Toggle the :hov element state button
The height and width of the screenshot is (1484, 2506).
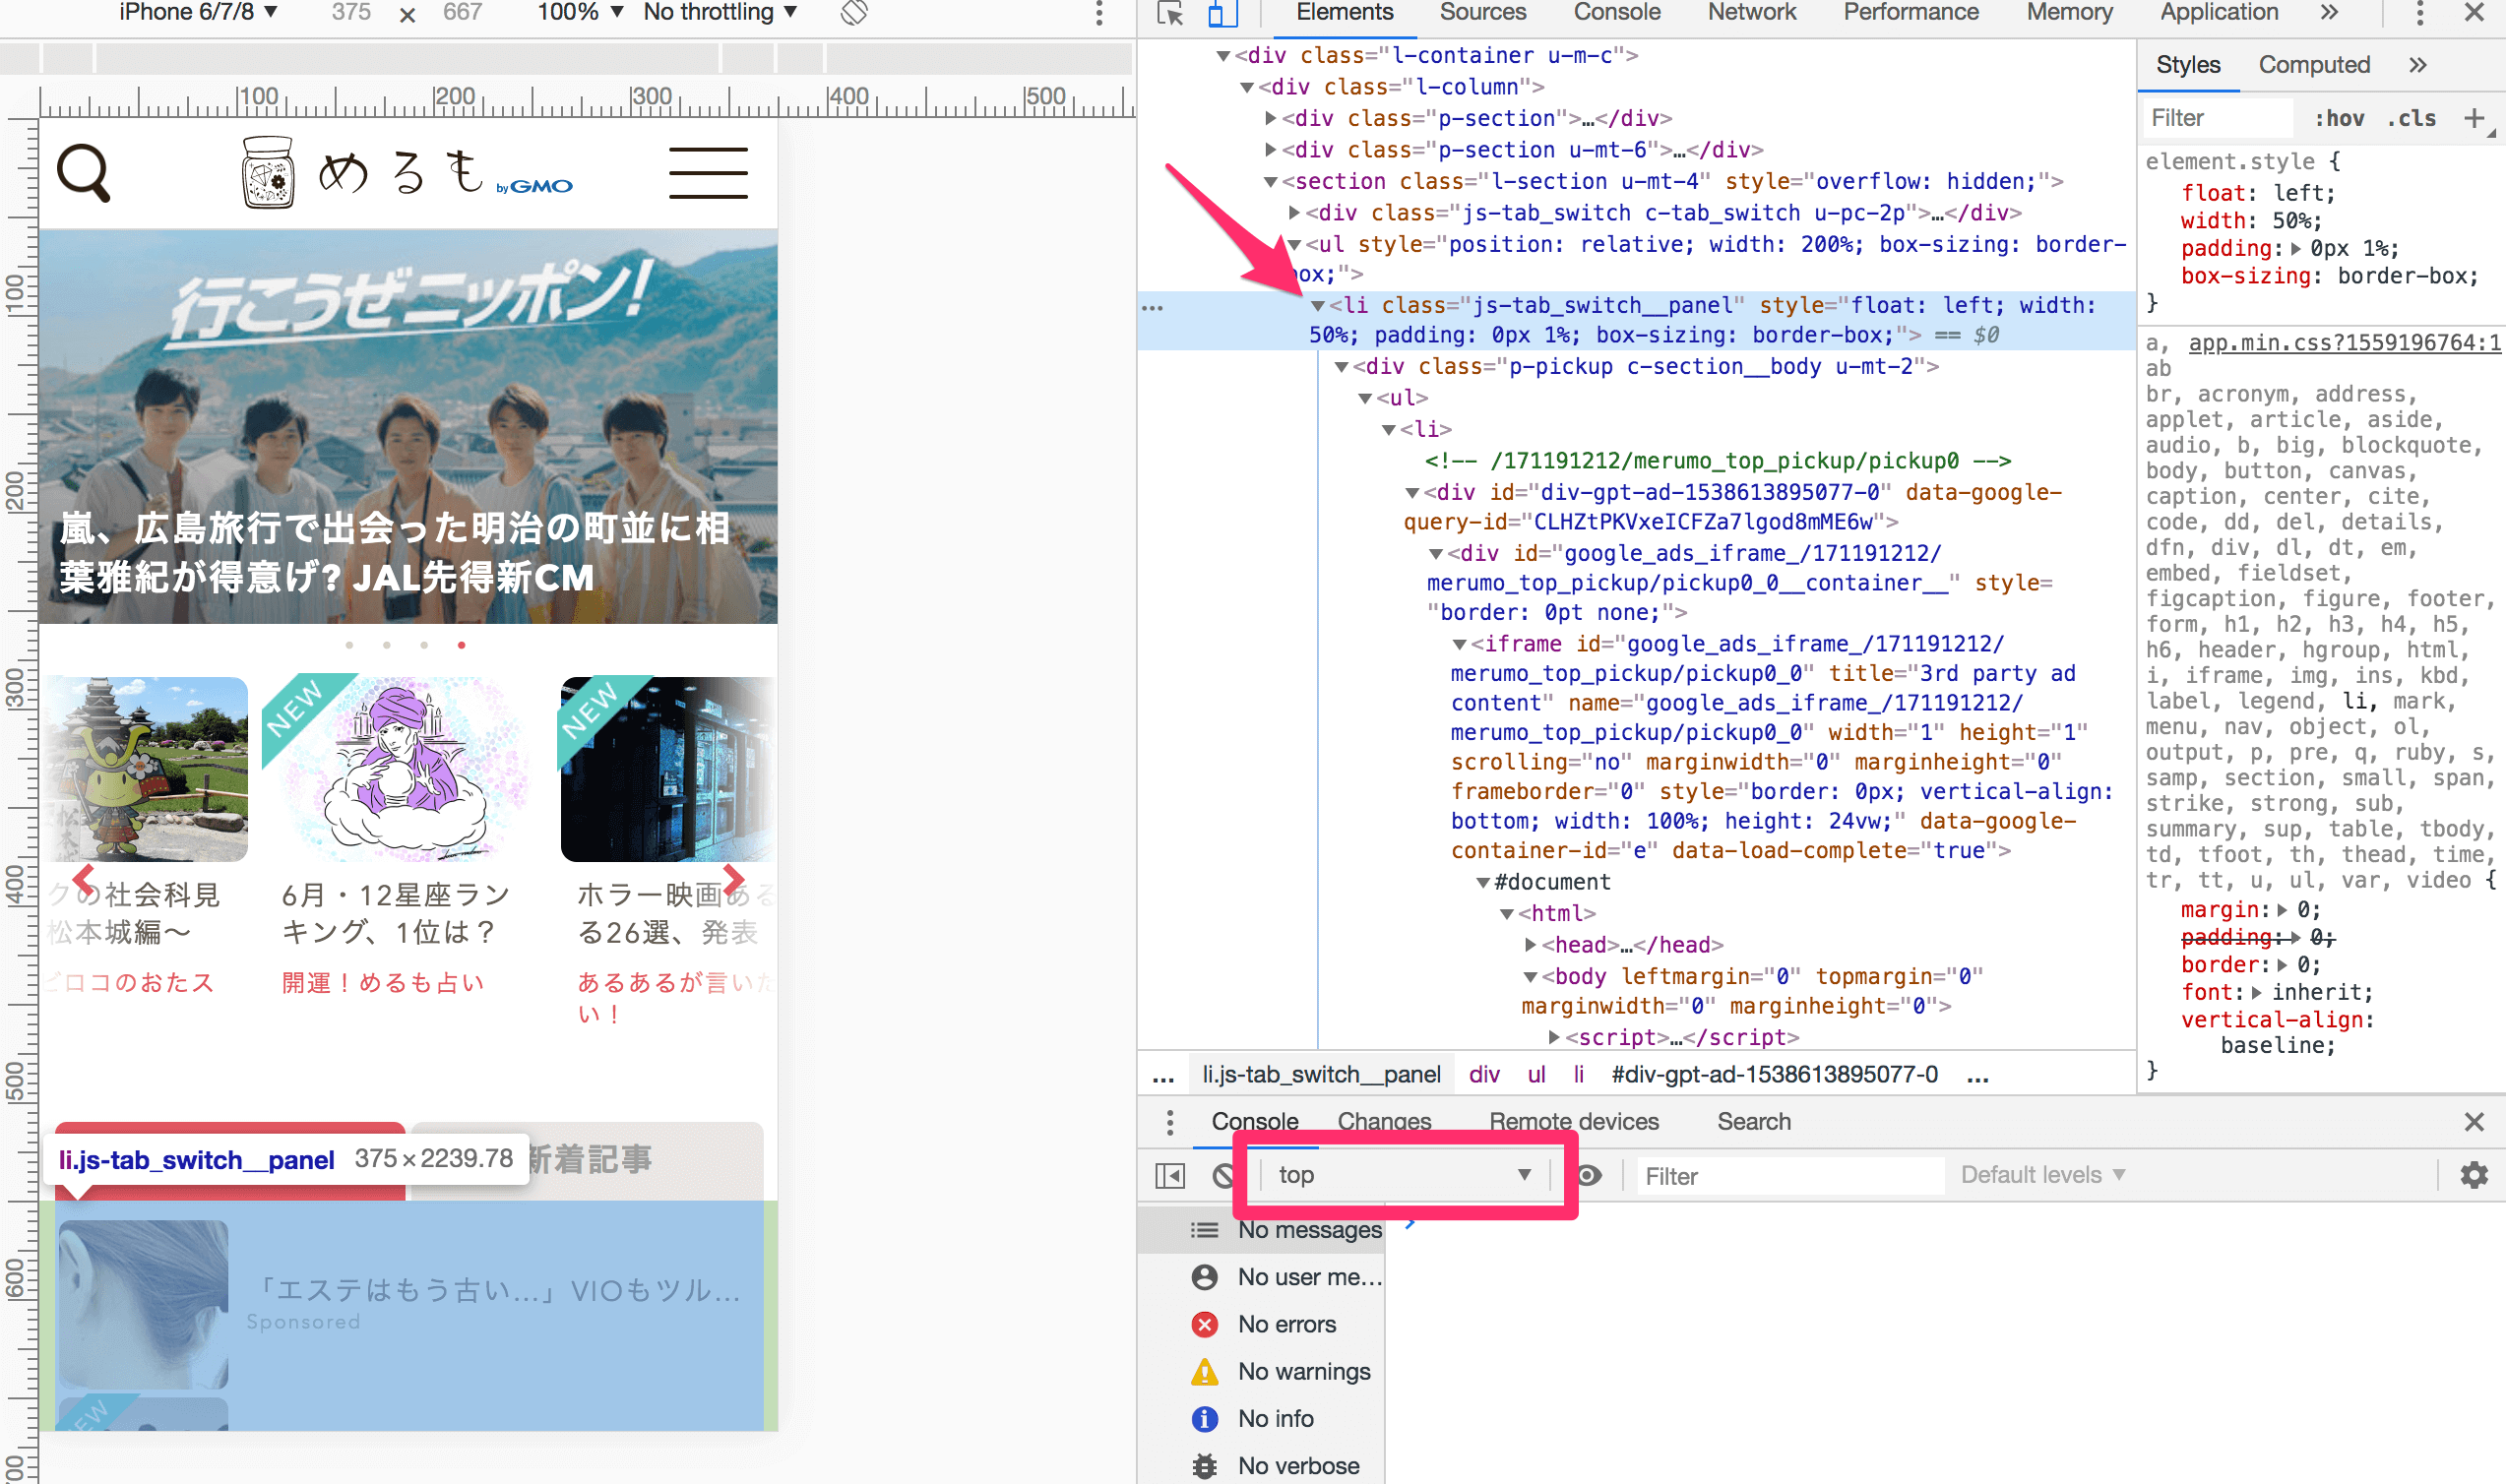pos(2339,118)
